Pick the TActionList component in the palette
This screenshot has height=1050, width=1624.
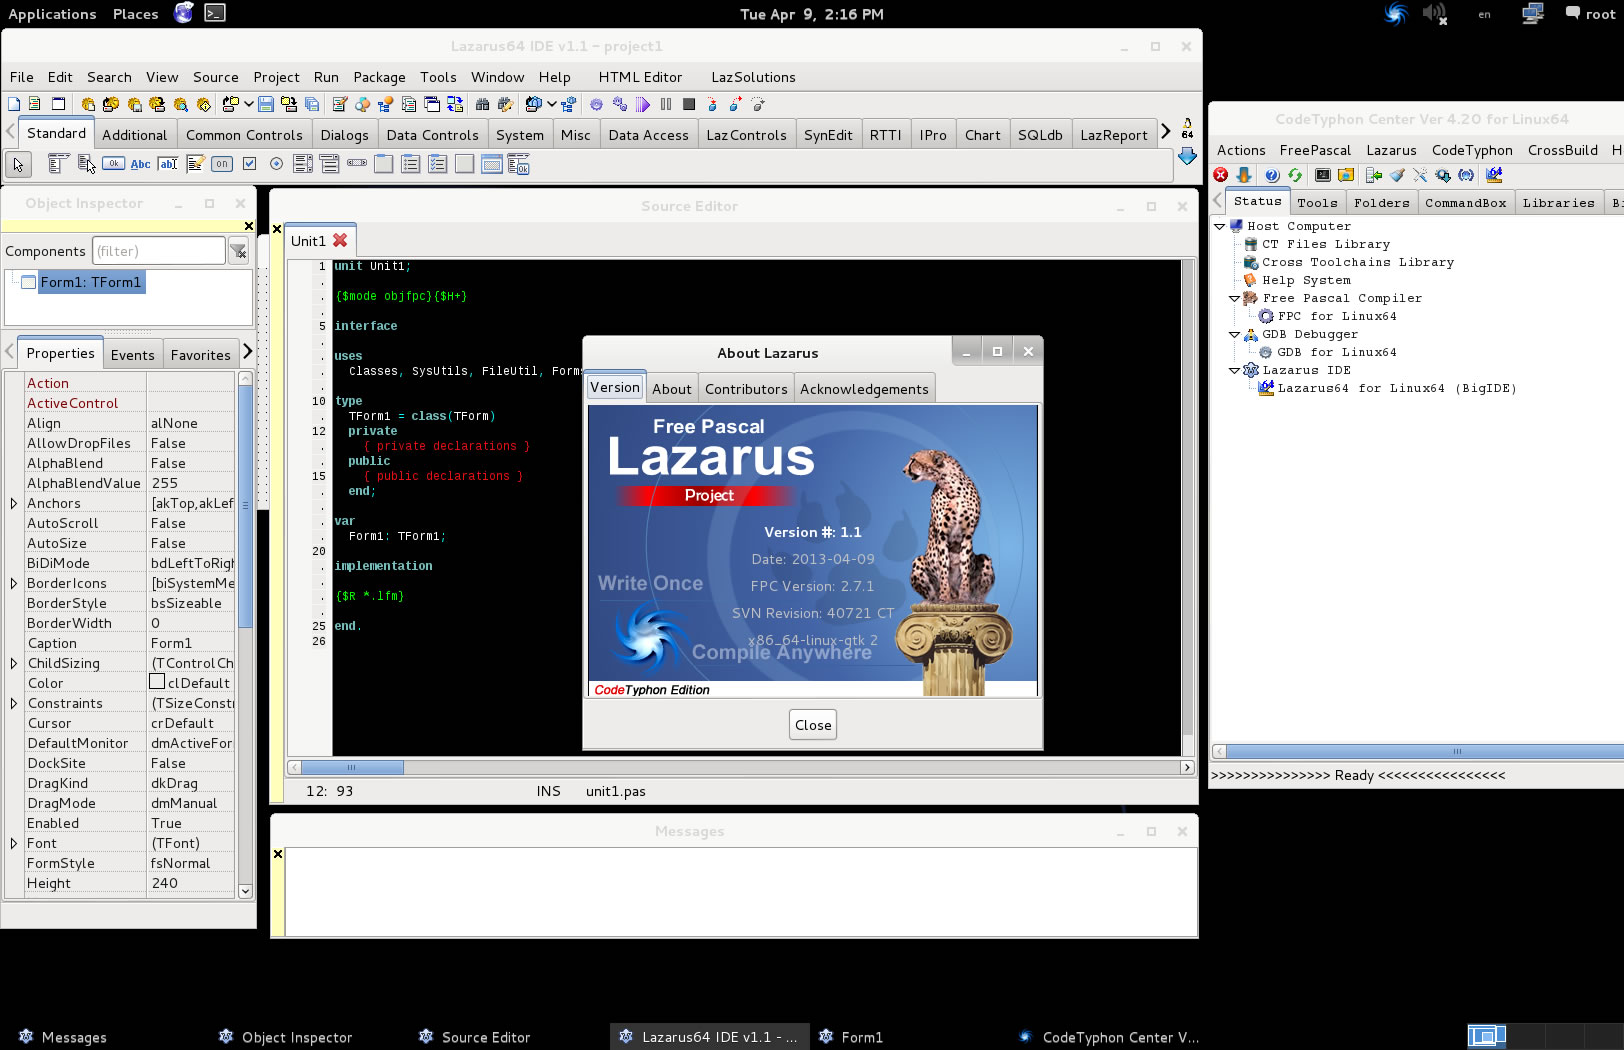click(x=519, y=164)
